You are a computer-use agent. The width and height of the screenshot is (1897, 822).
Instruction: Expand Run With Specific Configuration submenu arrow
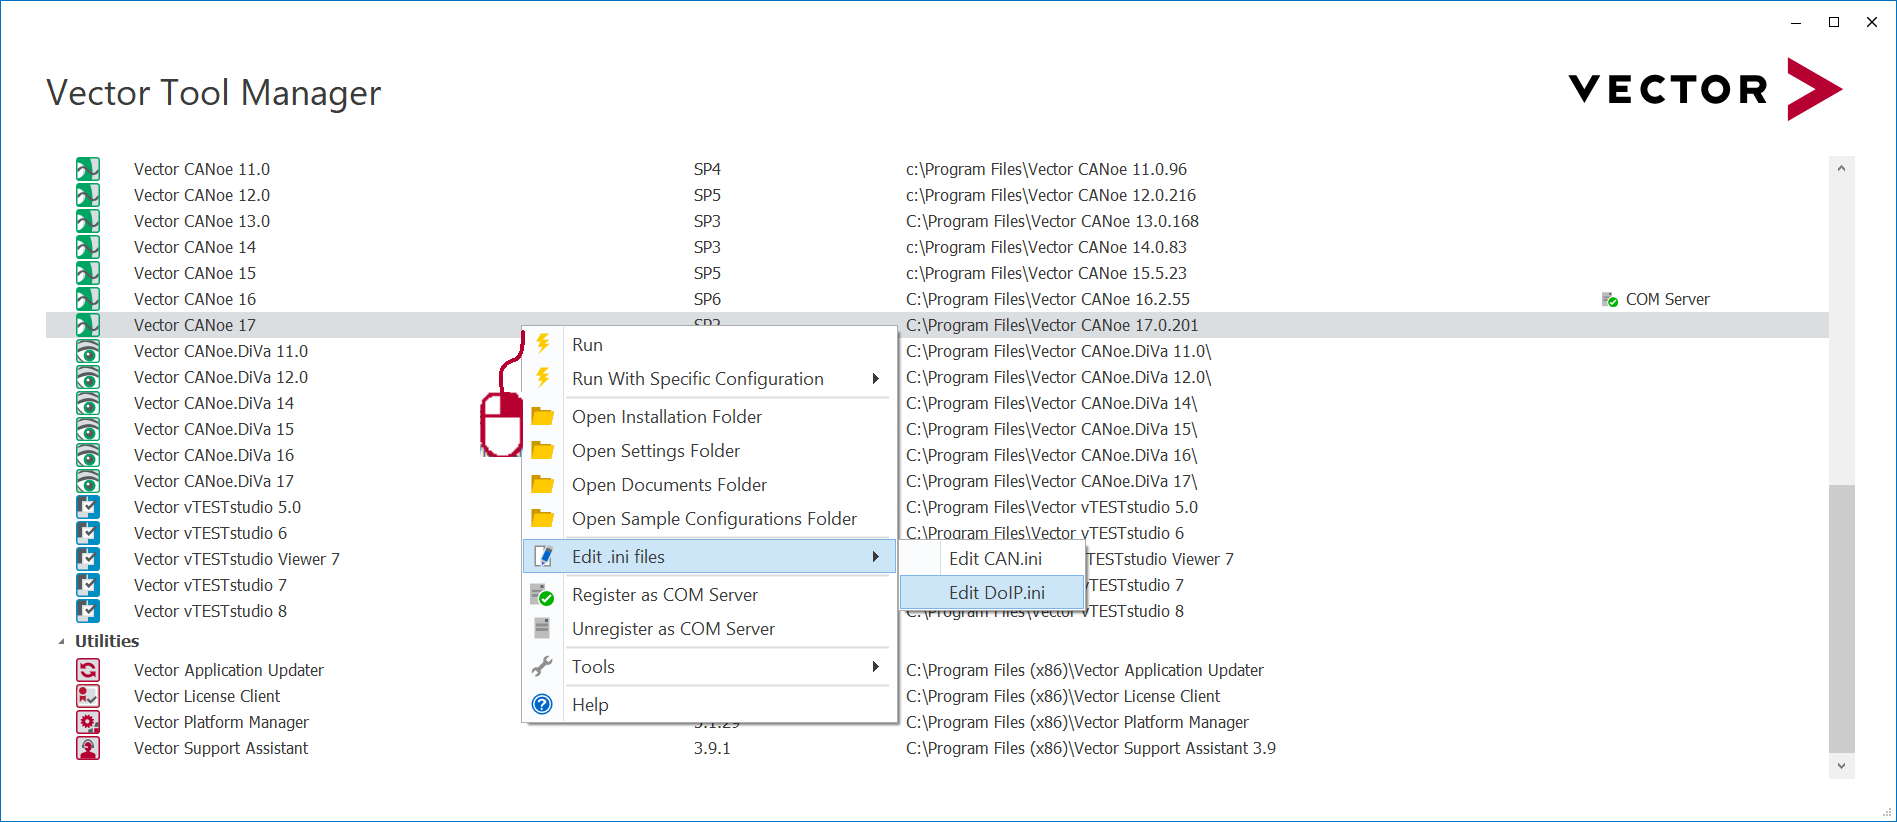[875, 379]
